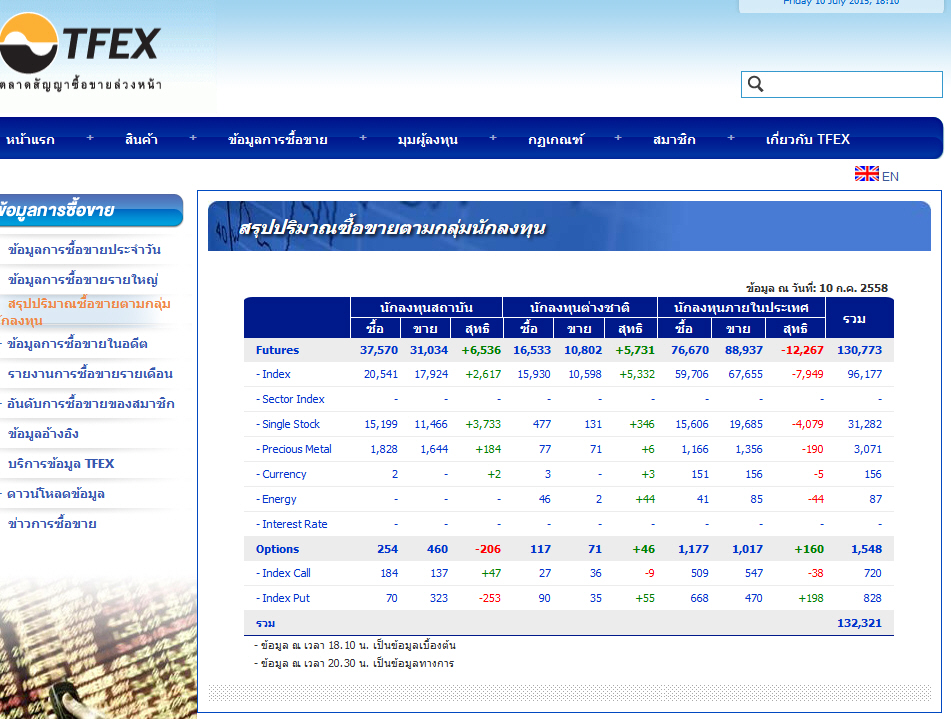Click the TFEX logo

coord(80,52)
